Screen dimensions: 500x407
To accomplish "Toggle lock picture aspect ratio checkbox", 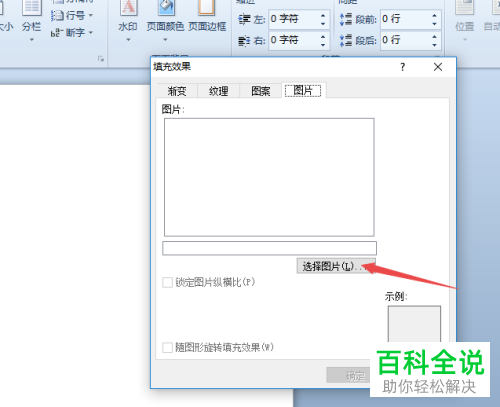I will click(x=167, y=282).
